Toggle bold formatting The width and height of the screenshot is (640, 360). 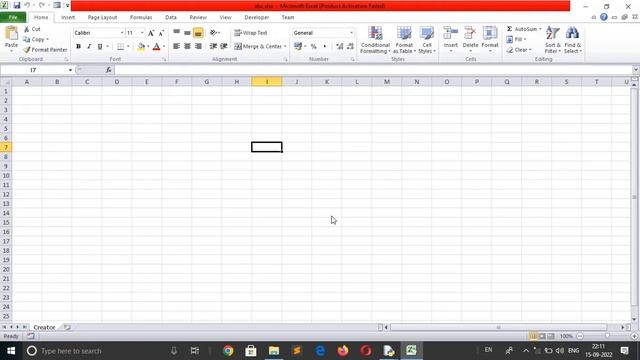78,47
